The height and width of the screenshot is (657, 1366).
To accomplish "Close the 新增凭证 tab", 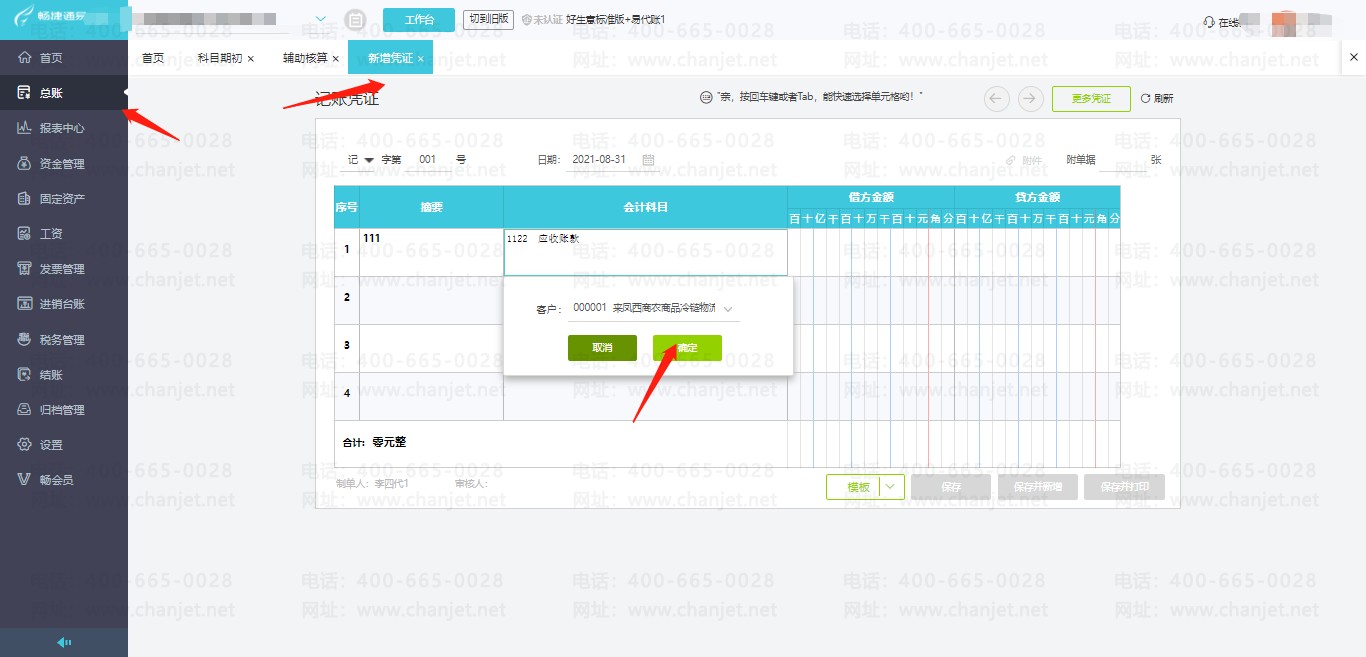I will point(421,59).
